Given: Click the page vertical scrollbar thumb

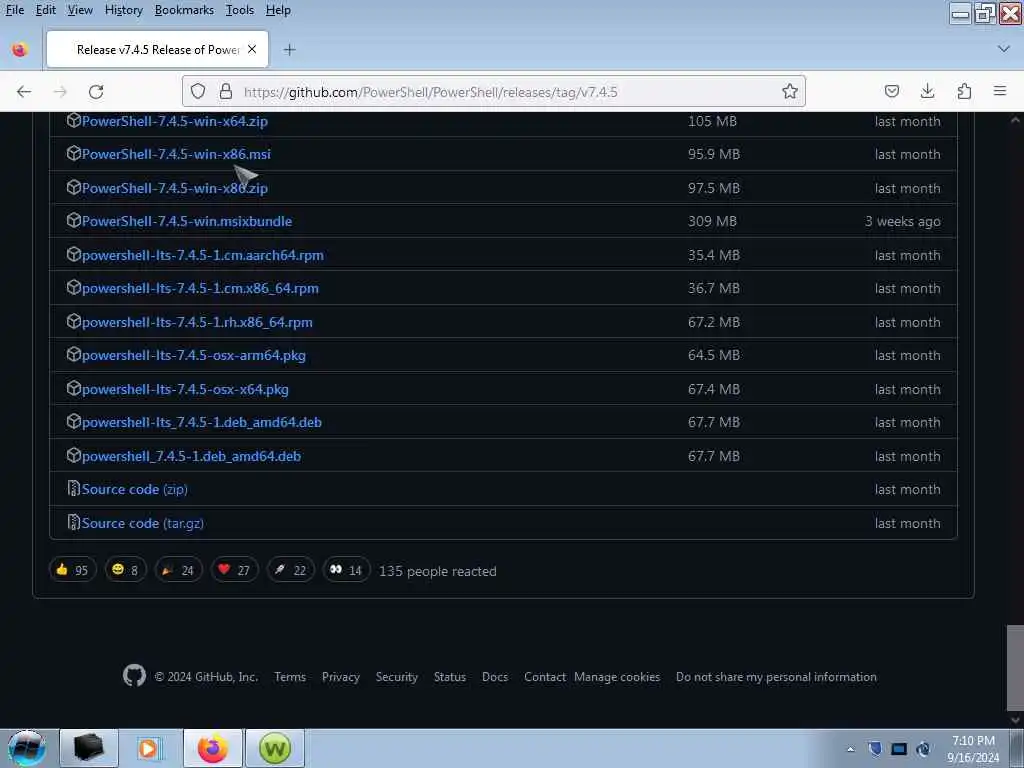Looking at the screenshot, I should (x=1015, y=667).
